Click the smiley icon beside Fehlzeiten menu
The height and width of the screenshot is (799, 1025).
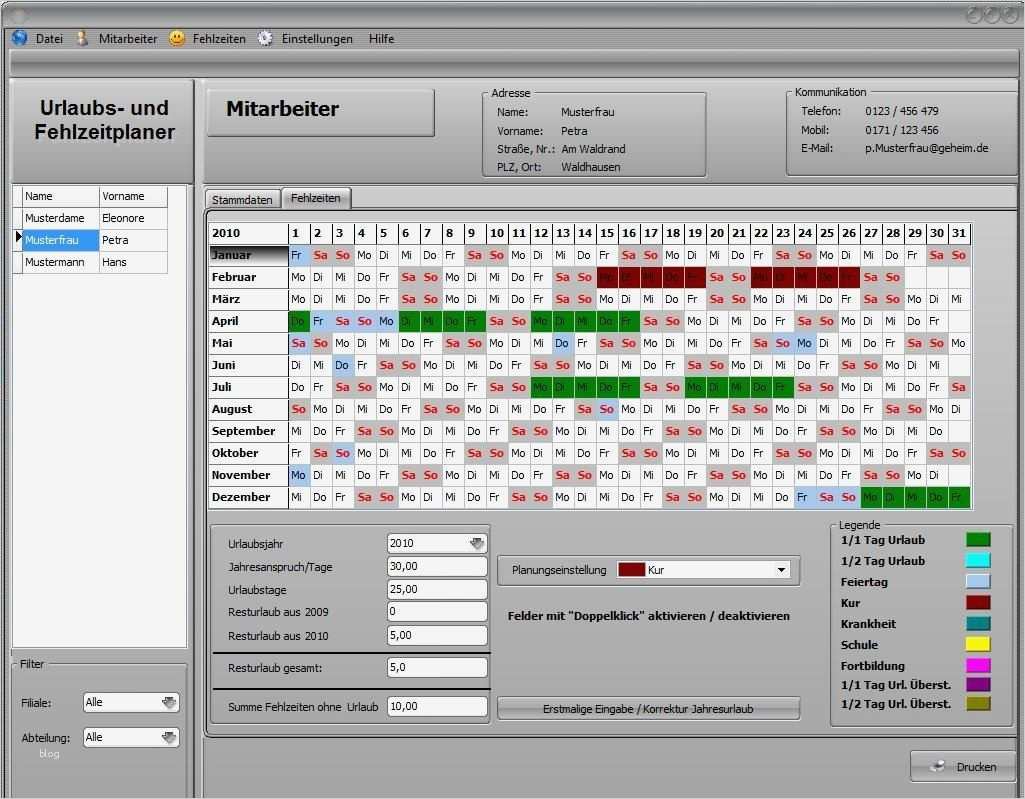tap(177, 39)
